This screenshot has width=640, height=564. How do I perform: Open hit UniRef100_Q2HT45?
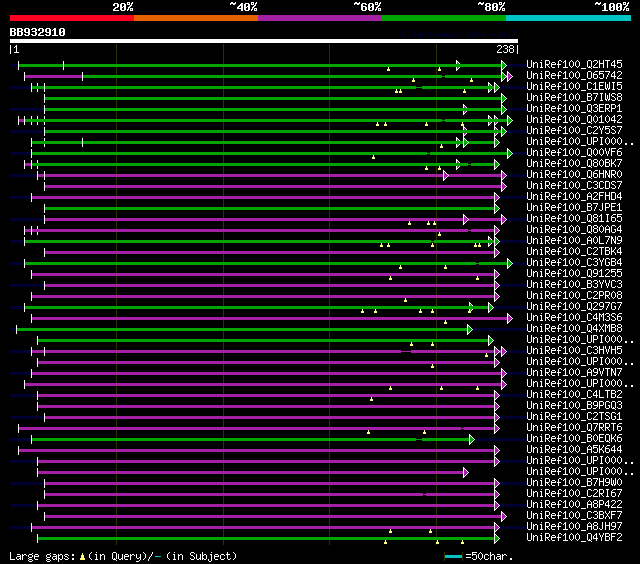coord(574,64)
